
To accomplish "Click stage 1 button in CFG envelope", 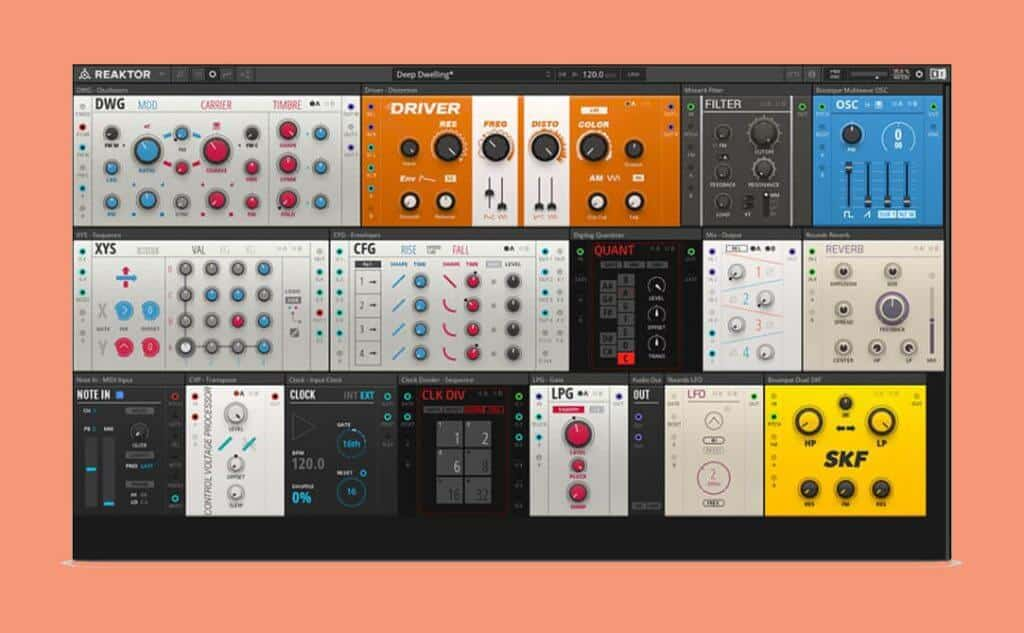I will tap(367, 283).
